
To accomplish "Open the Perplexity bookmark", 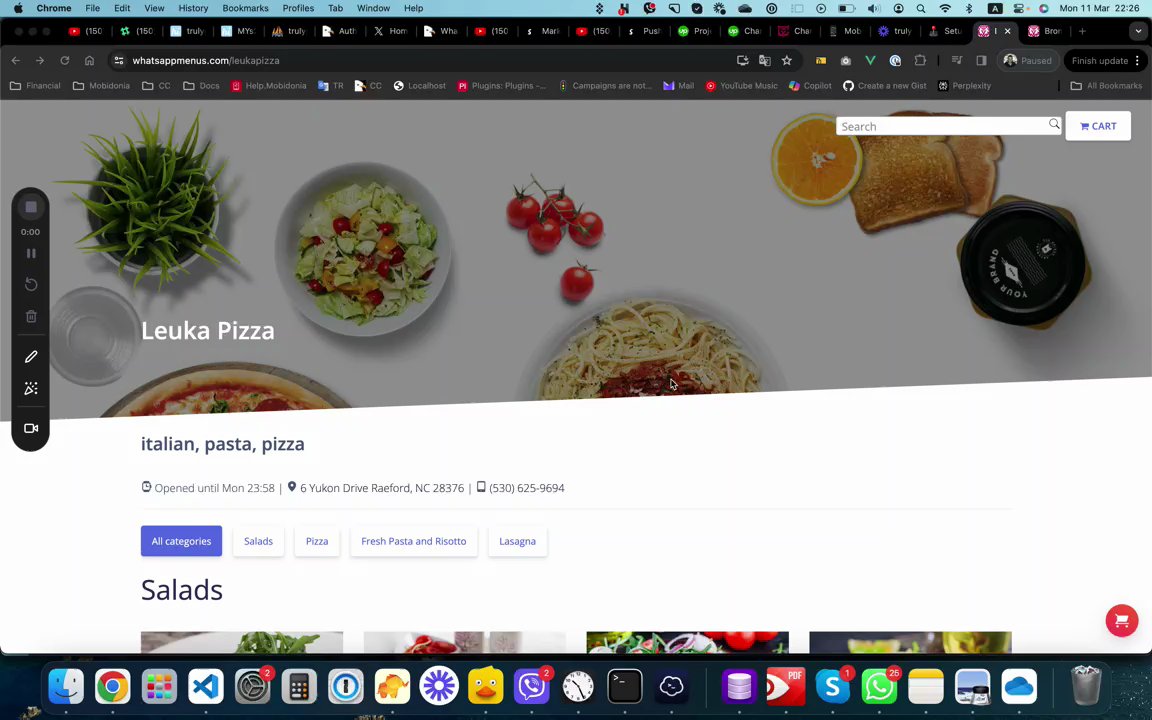I will point(965,85).
